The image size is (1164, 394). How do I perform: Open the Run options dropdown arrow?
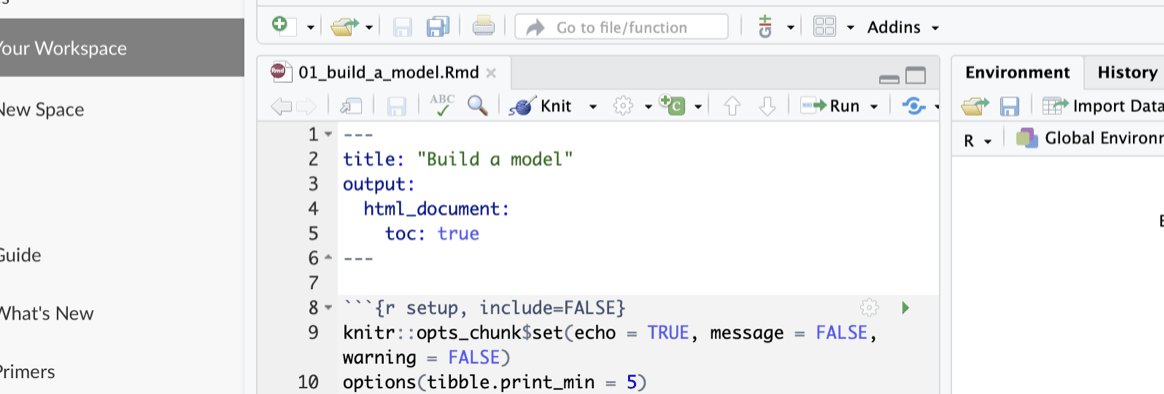coord(874,107)
